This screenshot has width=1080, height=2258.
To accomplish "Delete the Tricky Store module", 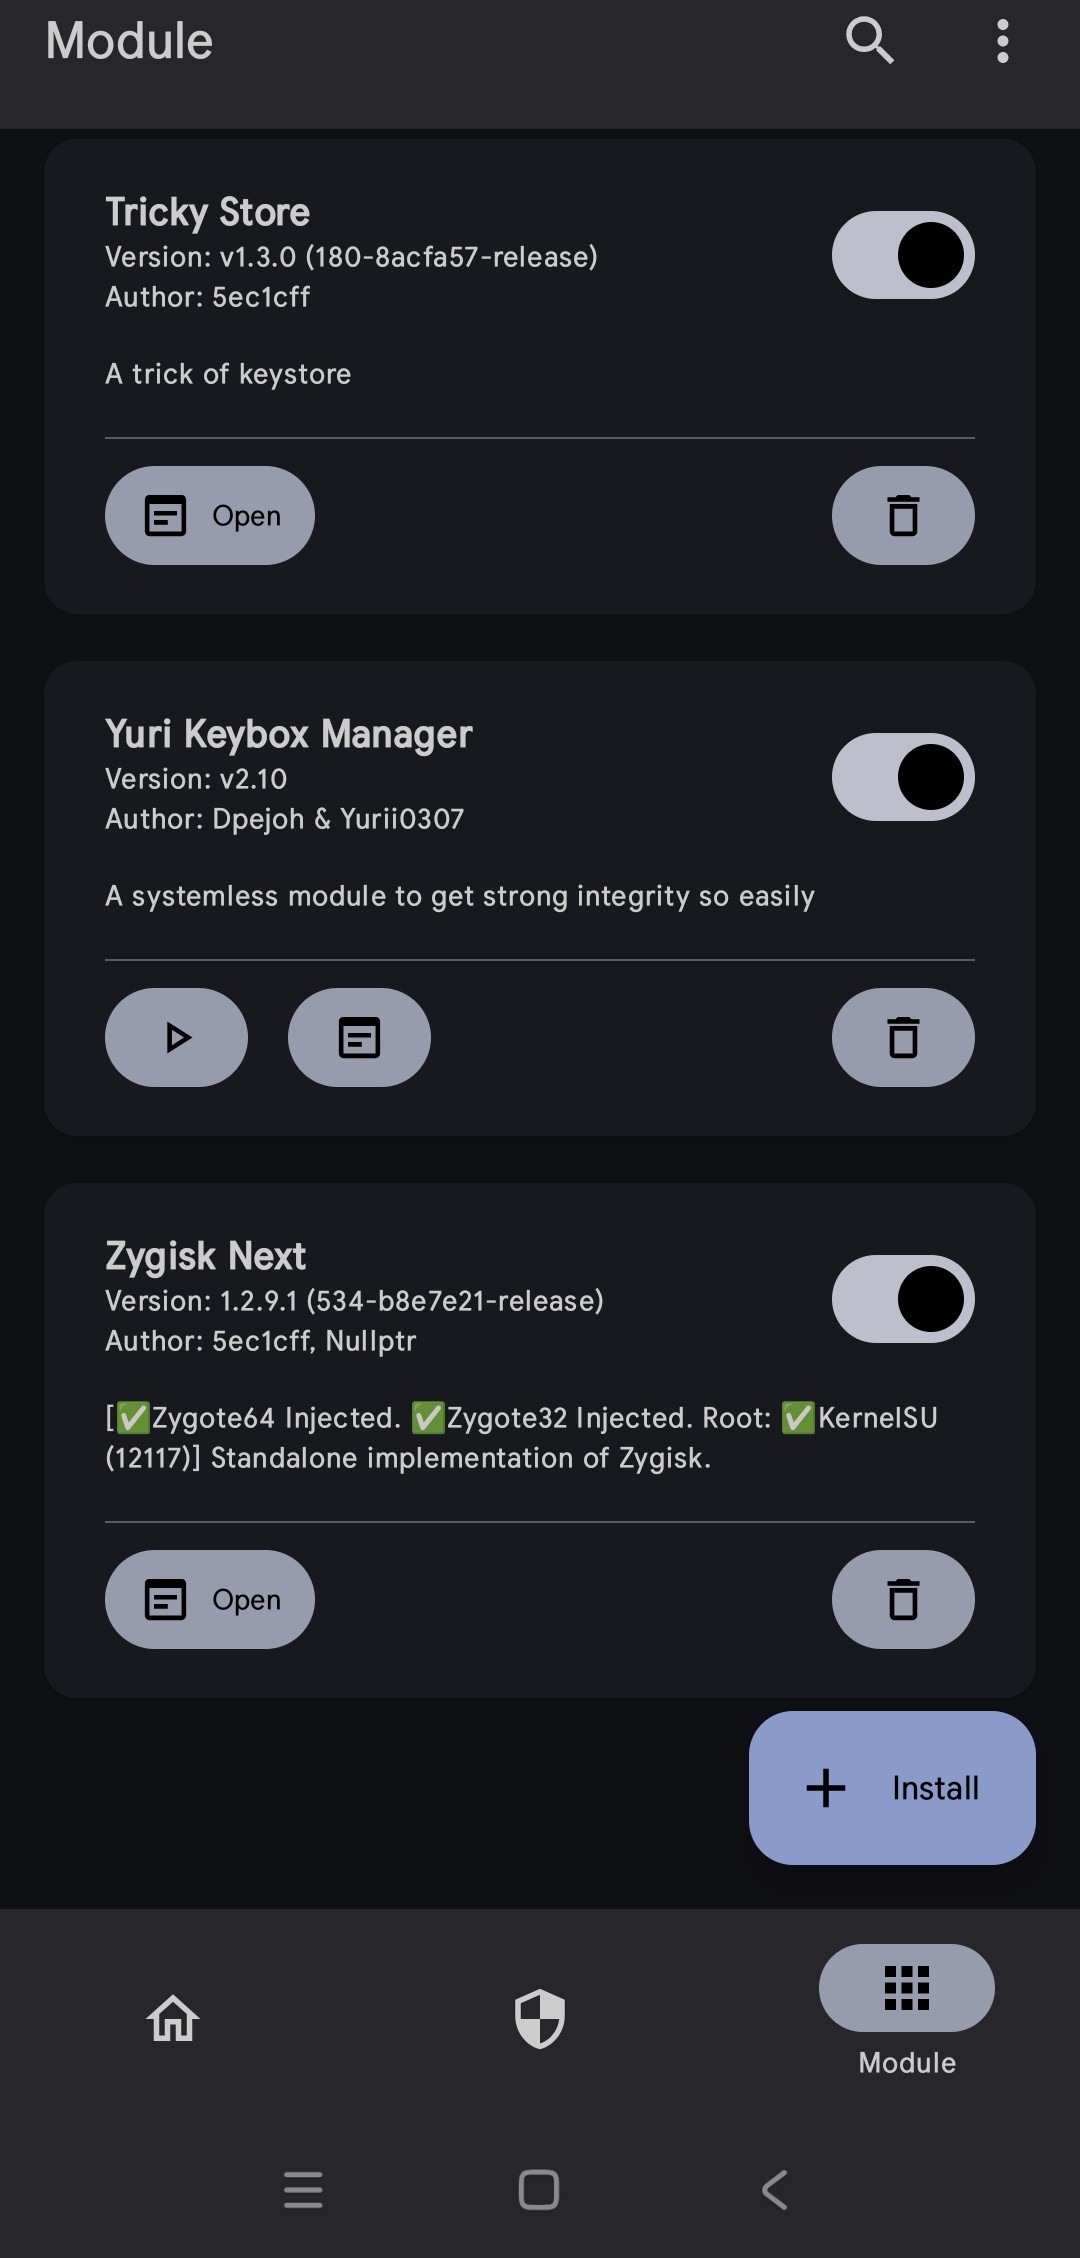I will coord(903,516).
